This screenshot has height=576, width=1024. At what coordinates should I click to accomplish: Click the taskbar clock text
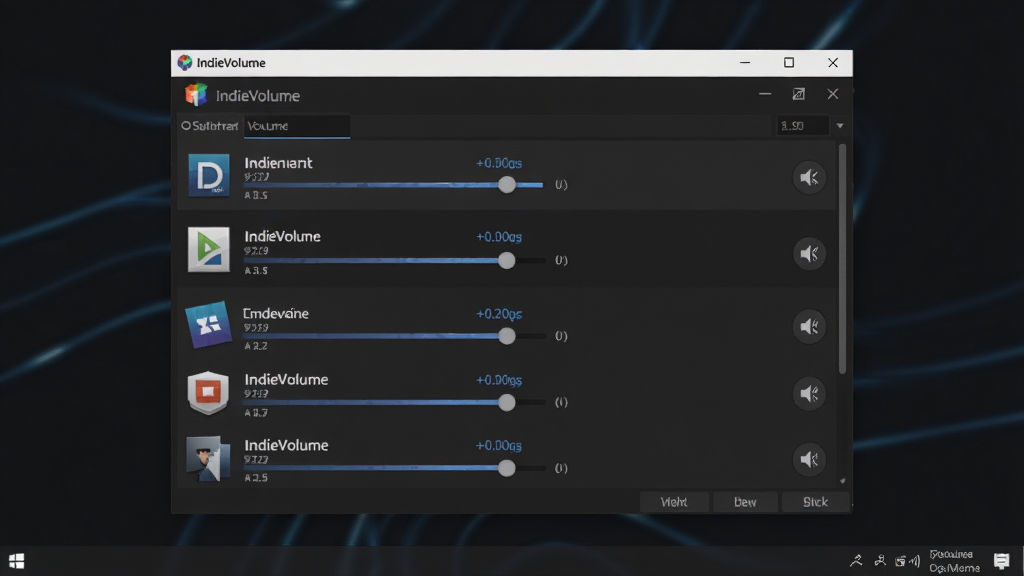(x=954, y=561)
